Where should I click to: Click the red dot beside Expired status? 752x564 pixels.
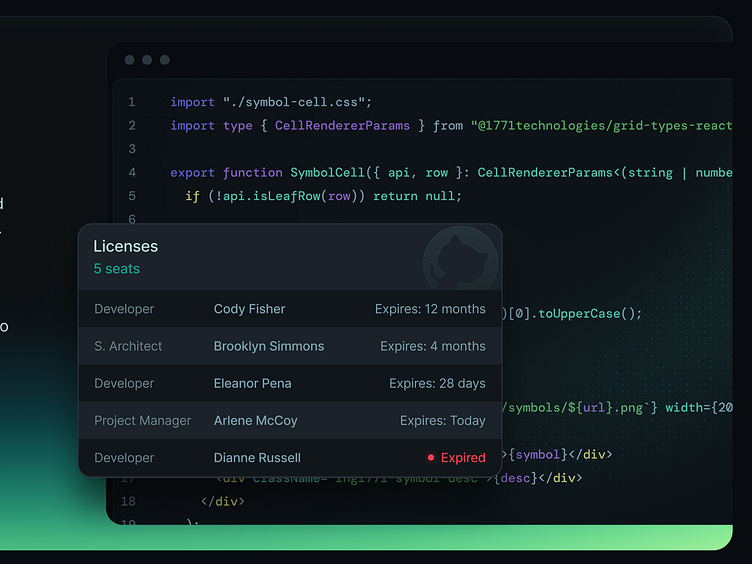(x=431, y=458)
